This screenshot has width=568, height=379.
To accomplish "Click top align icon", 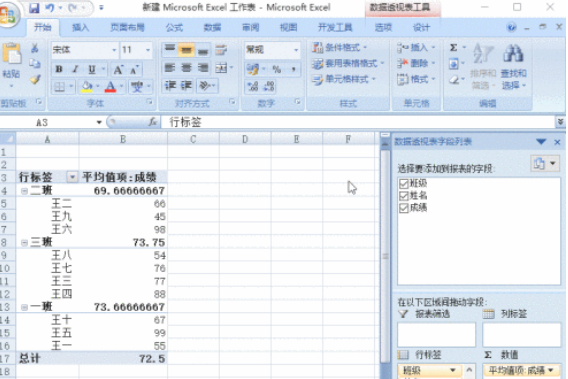I will click(x=170, y=50).
